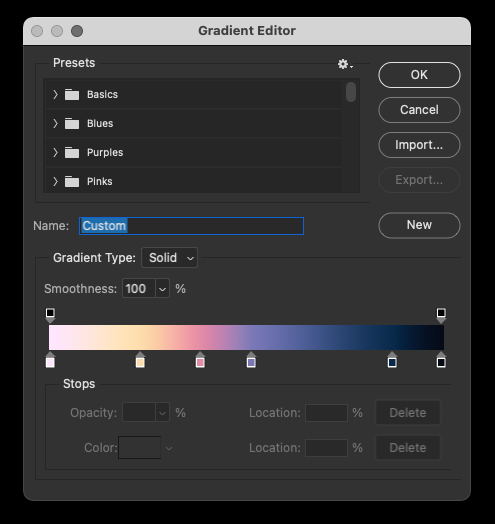The image size is (495, 524).
Task: Select the purple color stop
Action: [251, 360]
